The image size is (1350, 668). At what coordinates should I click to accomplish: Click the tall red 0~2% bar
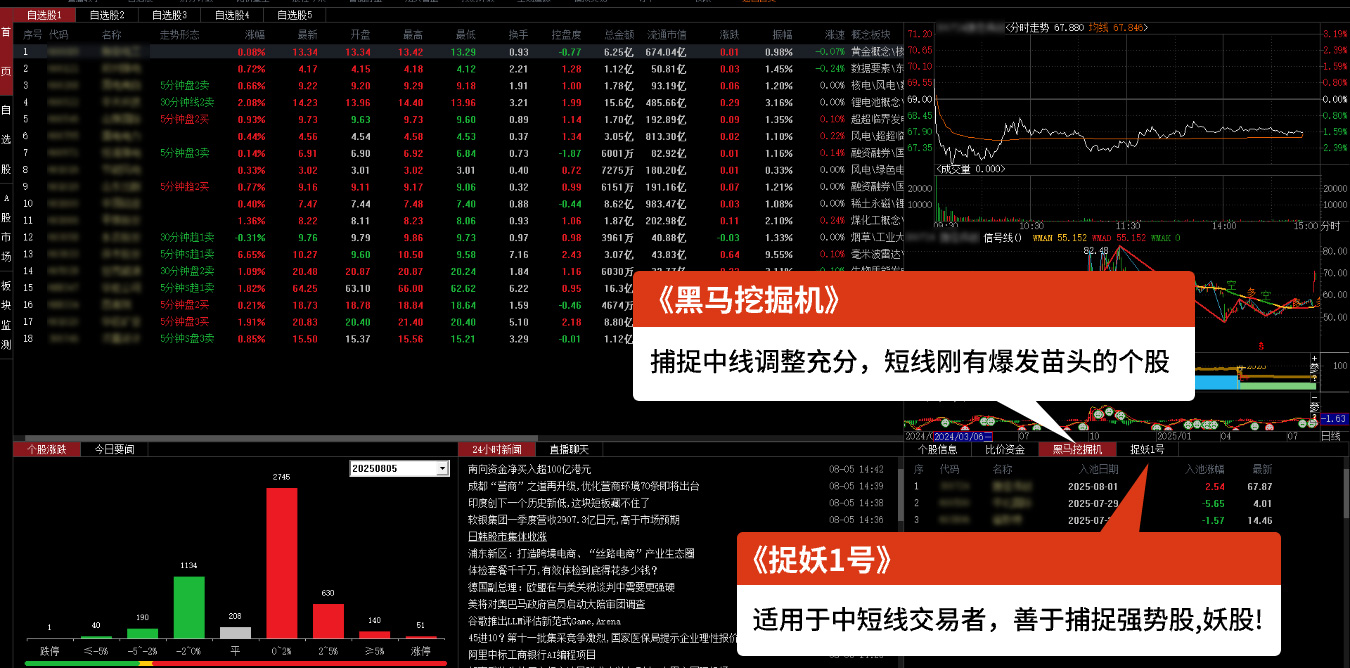tap(281, 560)
